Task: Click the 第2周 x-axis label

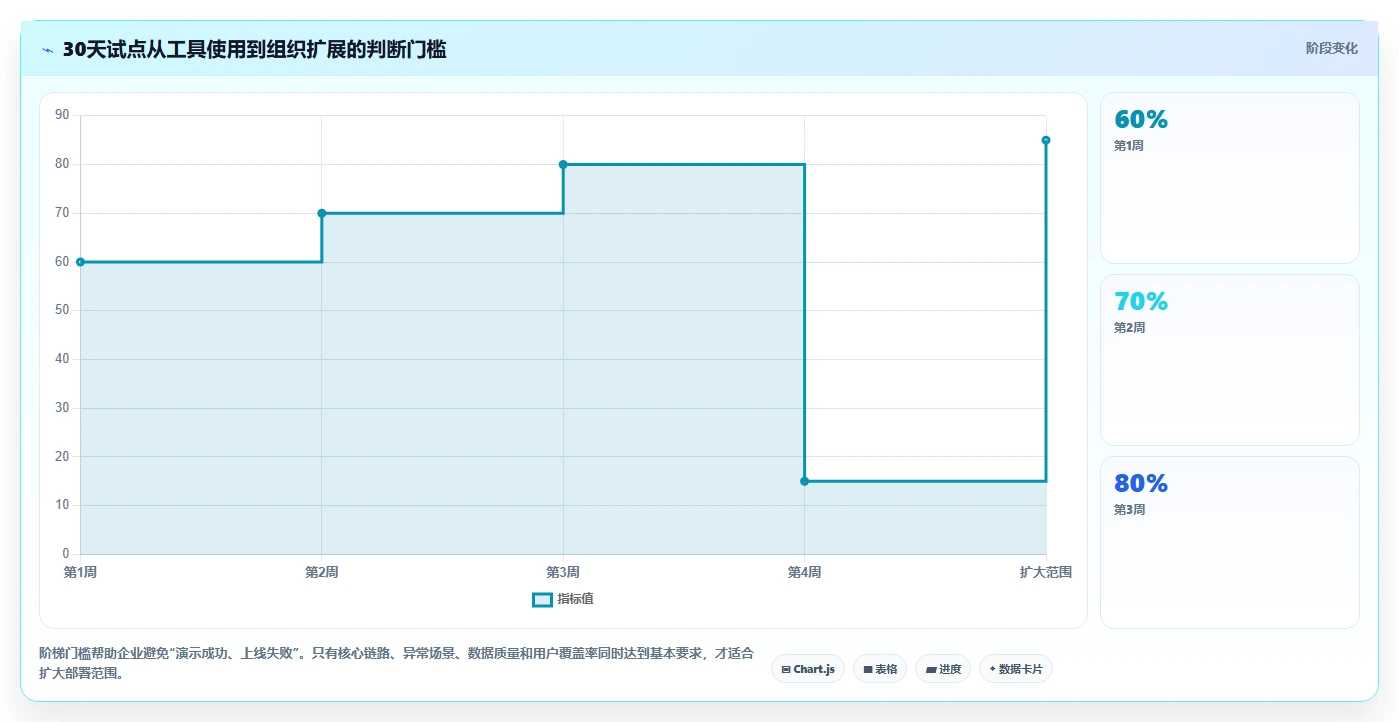Action: (321, 572)
